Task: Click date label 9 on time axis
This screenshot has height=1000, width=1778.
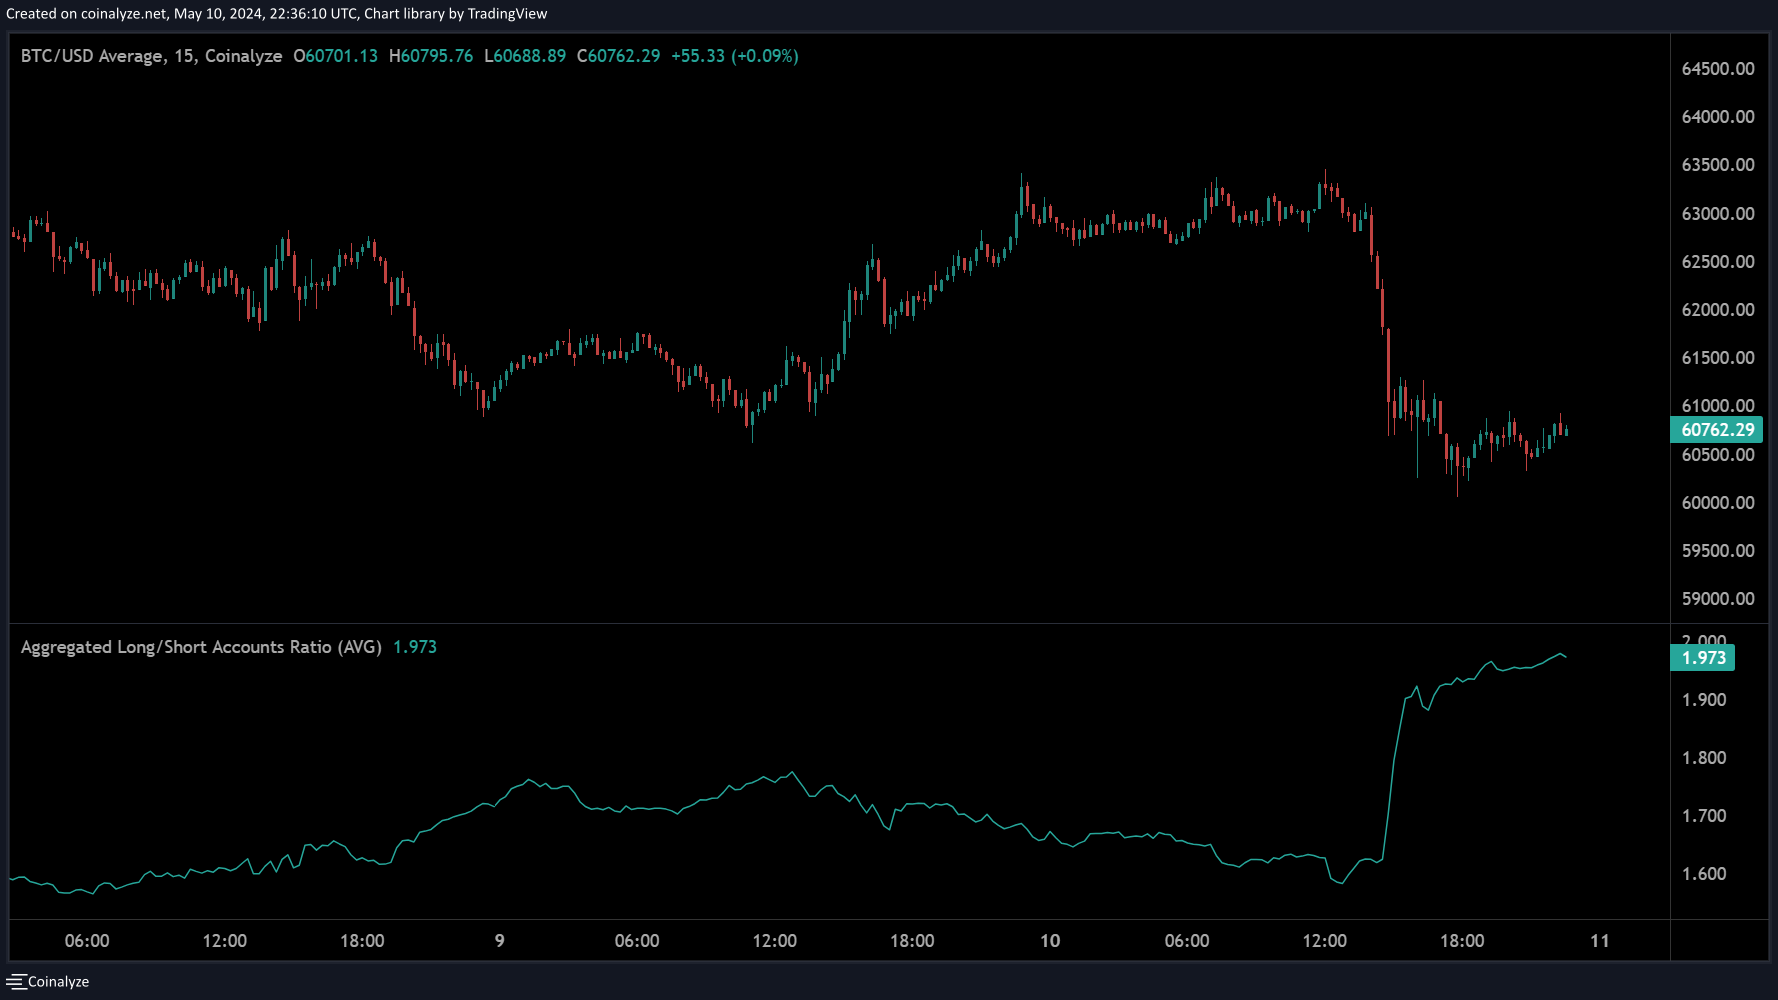Action: (500, 941)
